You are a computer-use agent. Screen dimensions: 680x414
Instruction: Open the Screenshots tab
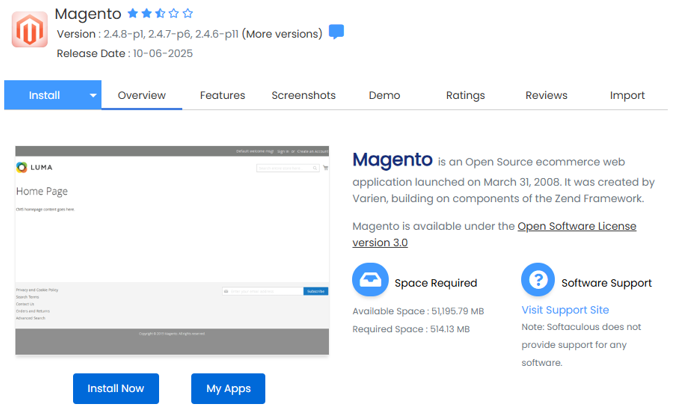tap(303, 96)
